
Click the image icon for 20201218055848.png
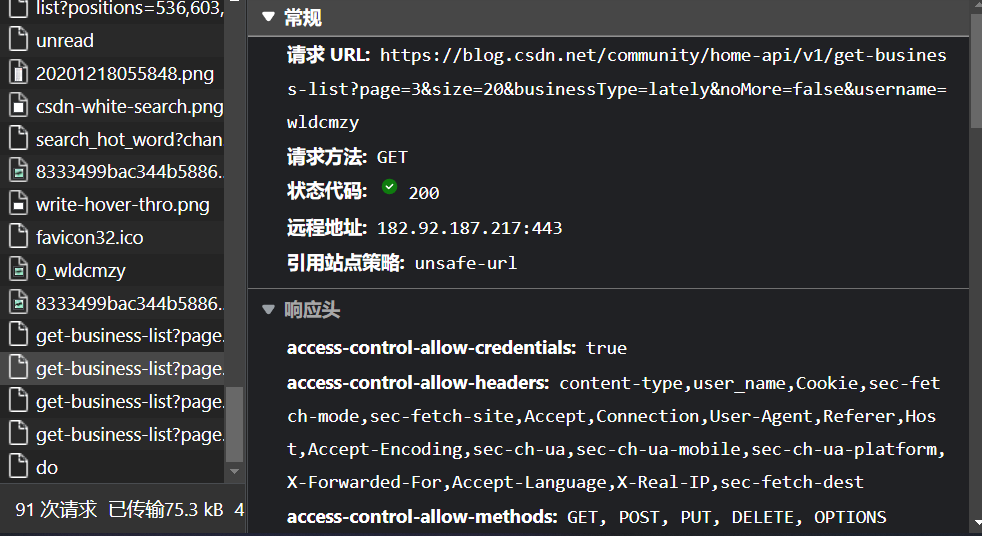18,74
